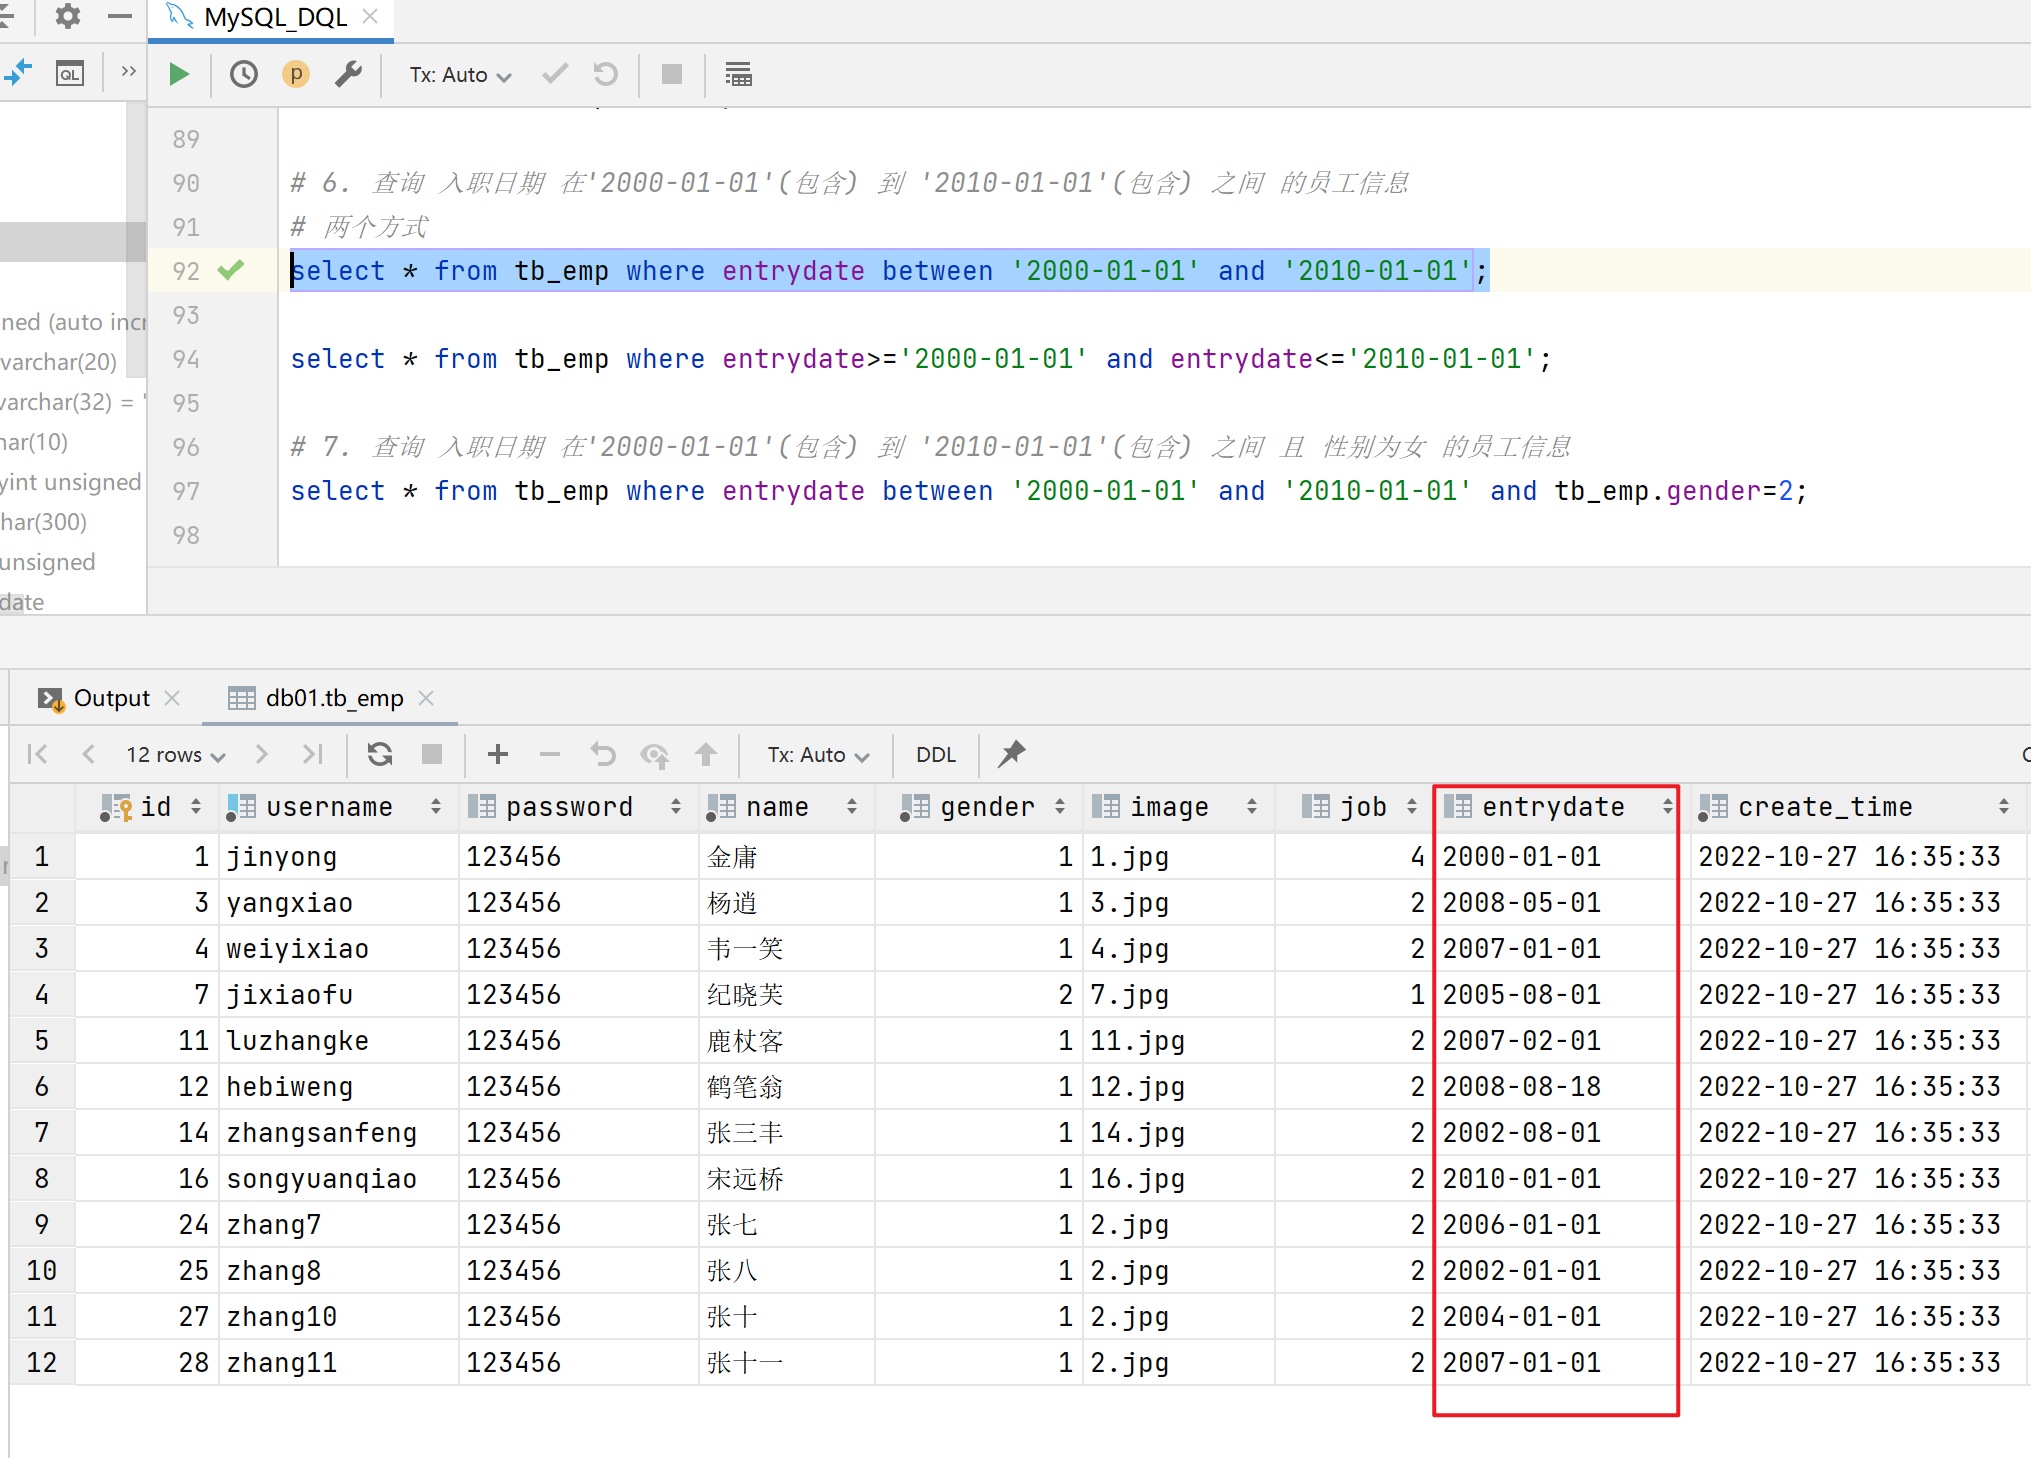Sort by the id column arrows
This screenshot has height=1458, width=2031.
click(196, 806)
